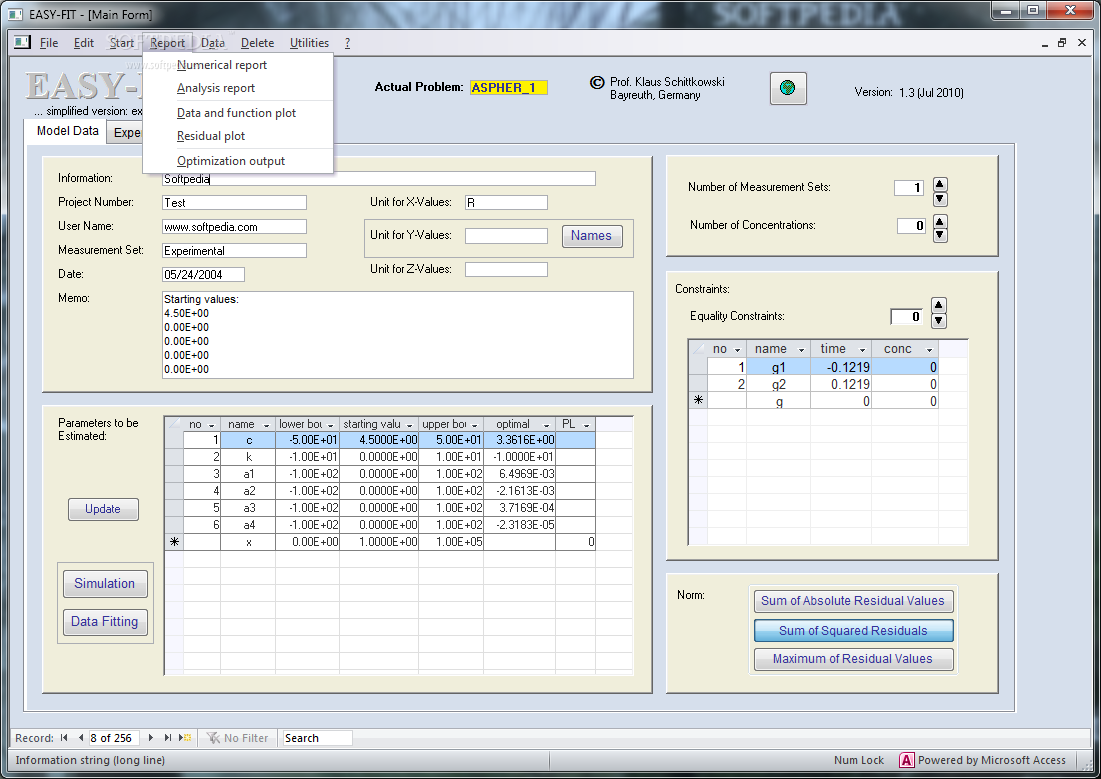The height and width of the screenshot is (779, 1101).
Task: Select the new-row selector in constraints table
Action: click(698, 400)
